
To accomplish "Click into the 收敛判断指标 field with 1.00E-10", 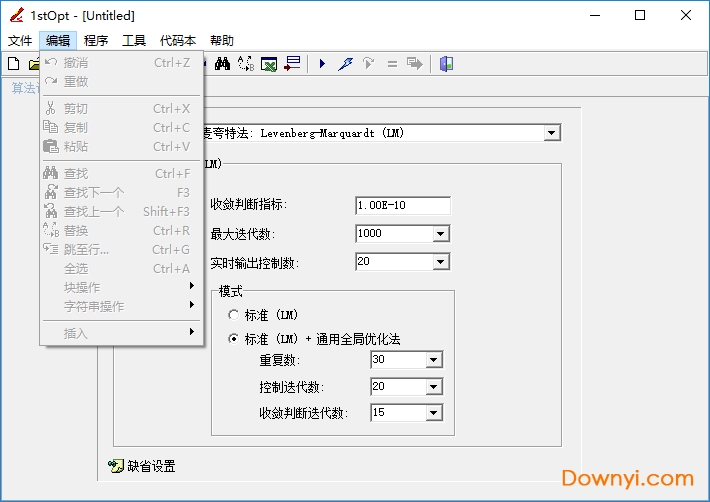I will (x=403, y=206).
